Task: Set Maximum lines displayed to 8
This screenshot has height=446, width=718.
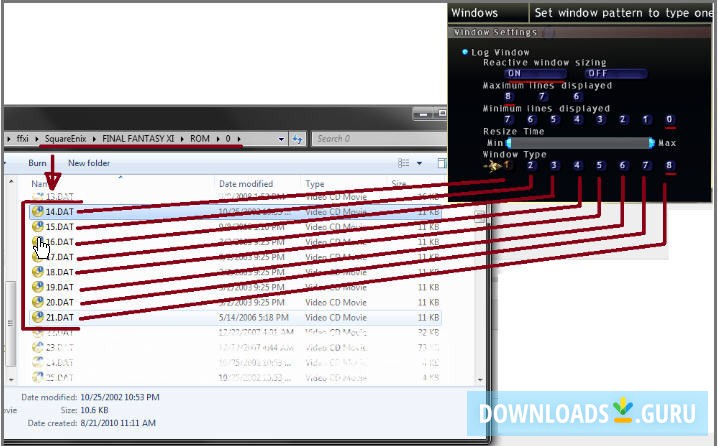Action: (507, 96)
